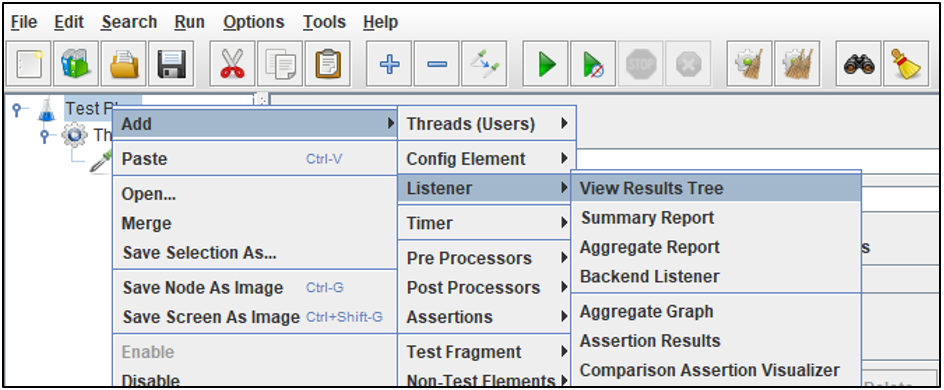Image resolution: width=944 pixels, height=390 pixels.
Task: Click the Shutdown X icon
Action: tap(688, 64)
